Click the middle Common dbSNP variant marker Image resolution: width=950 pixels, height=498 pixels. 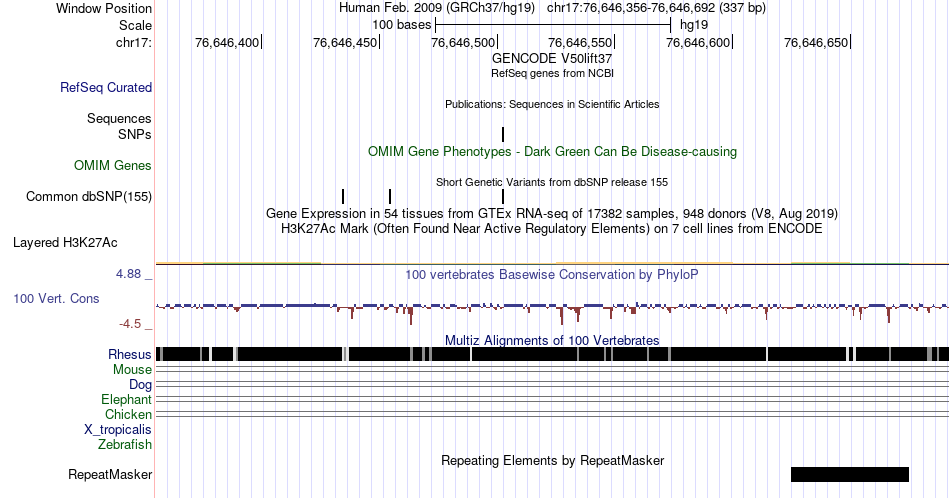click(x=390, y=196)
